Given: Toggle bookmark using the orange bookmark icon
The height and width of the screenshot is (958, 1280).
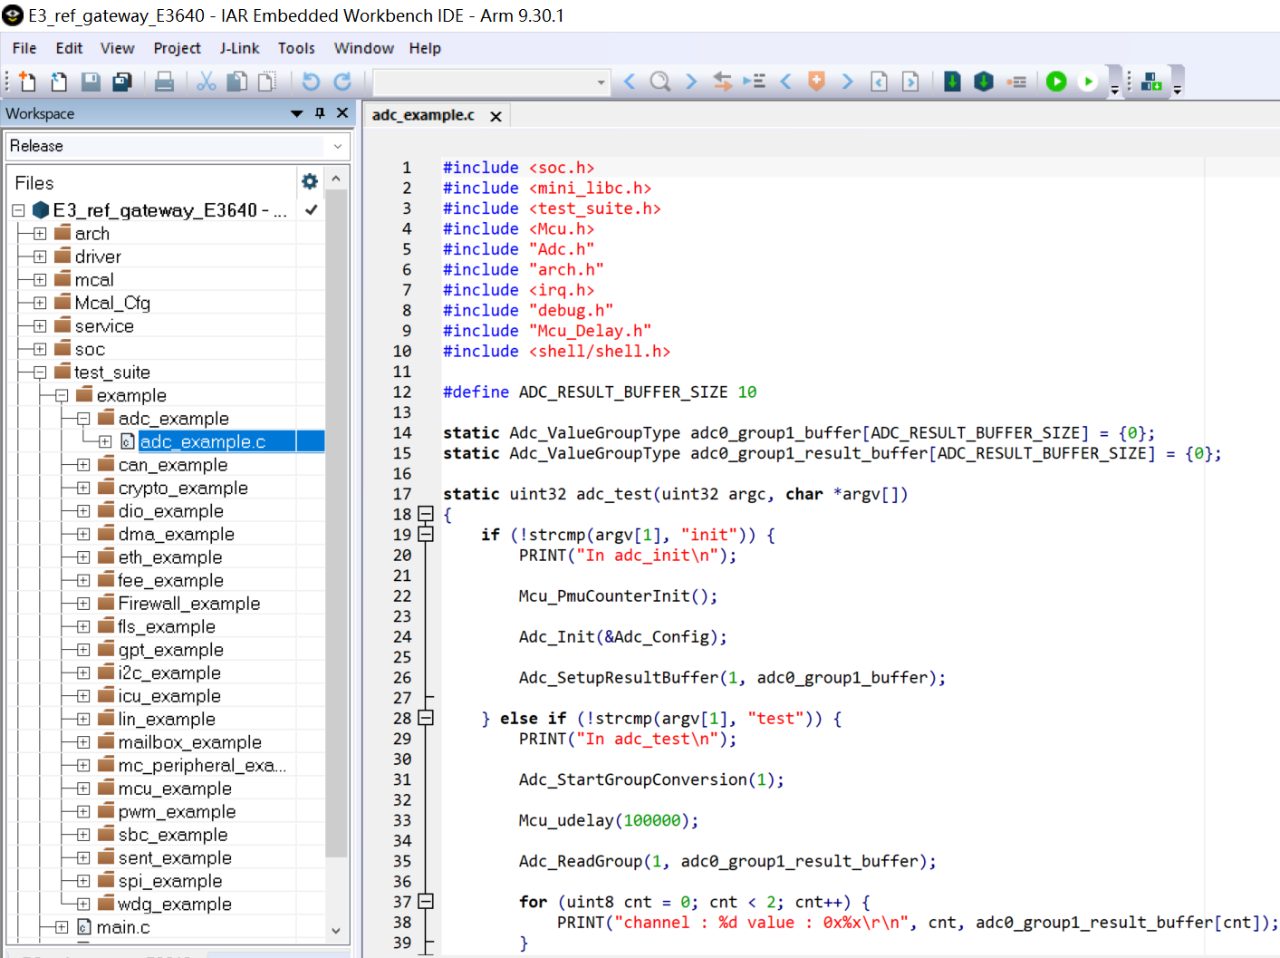Looking at the screenshot, I should coord(816,82).
